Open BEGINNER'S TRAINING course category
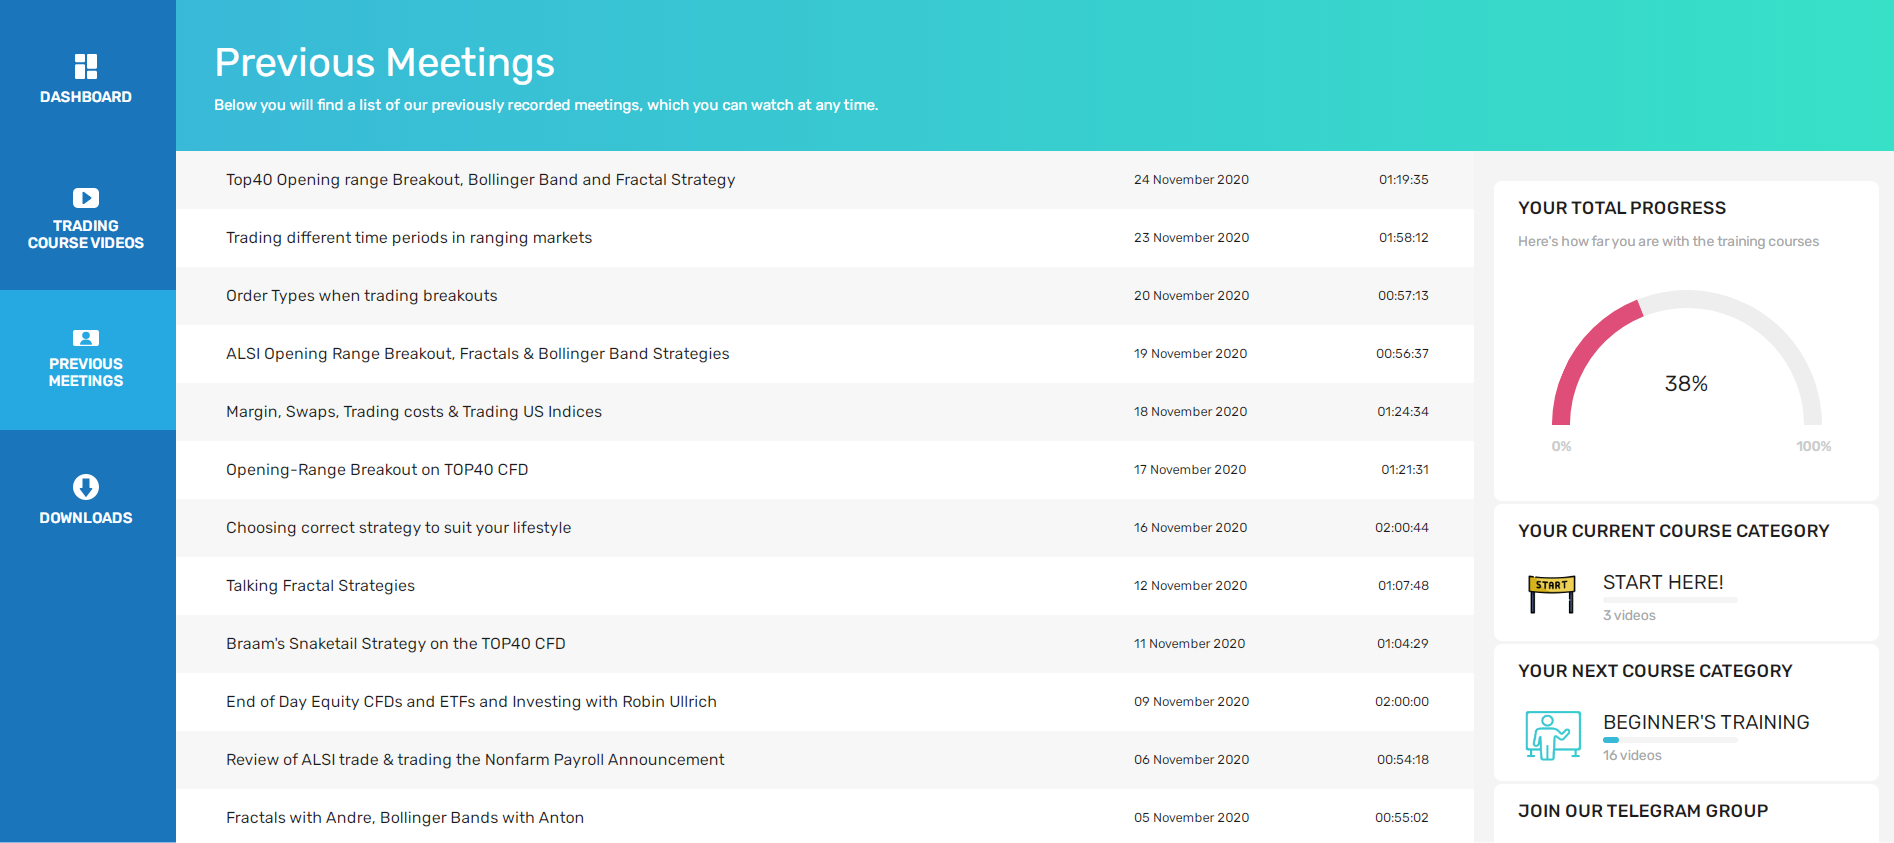Image resolution: width=1894 pixels, height=843 pixels. [x=1706, y=722]
